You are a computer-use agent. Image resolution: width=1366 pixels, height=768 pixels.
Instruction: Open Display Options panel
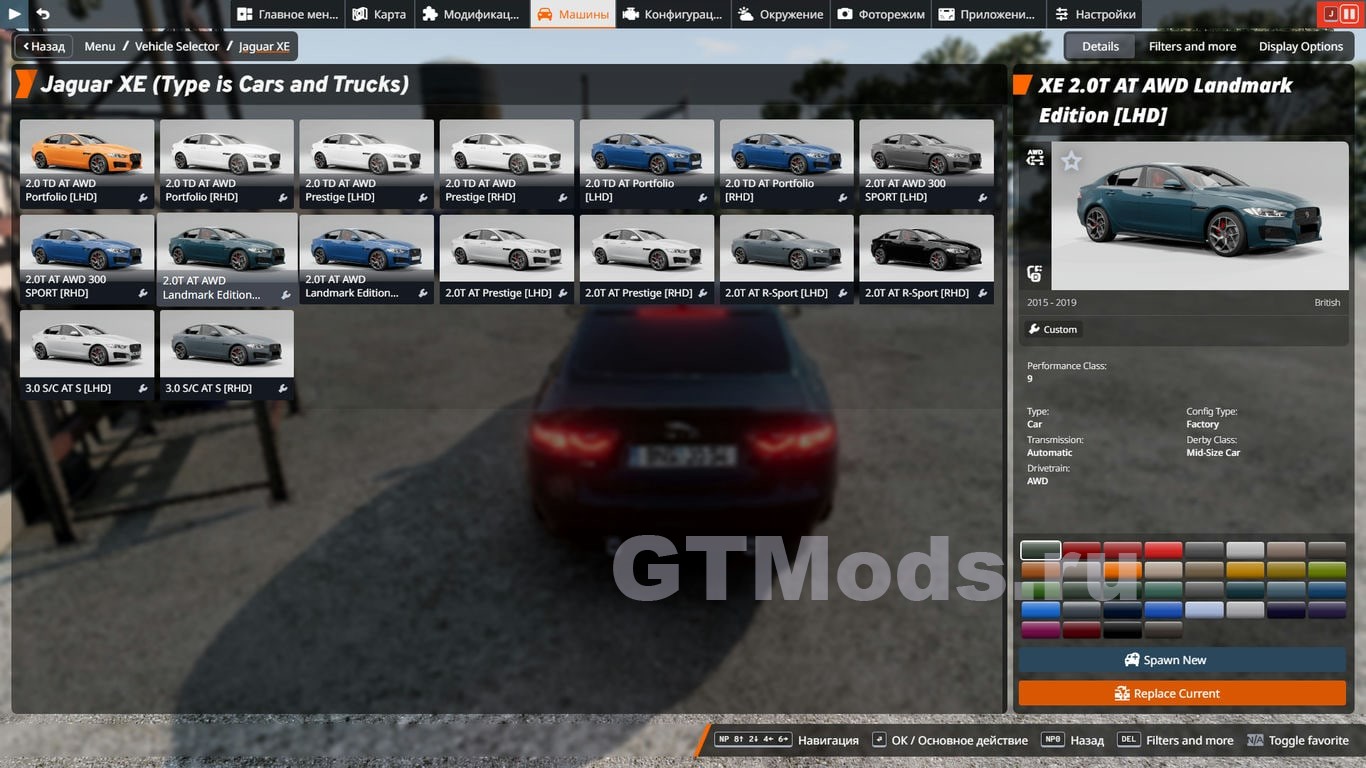coord(1300,46)
